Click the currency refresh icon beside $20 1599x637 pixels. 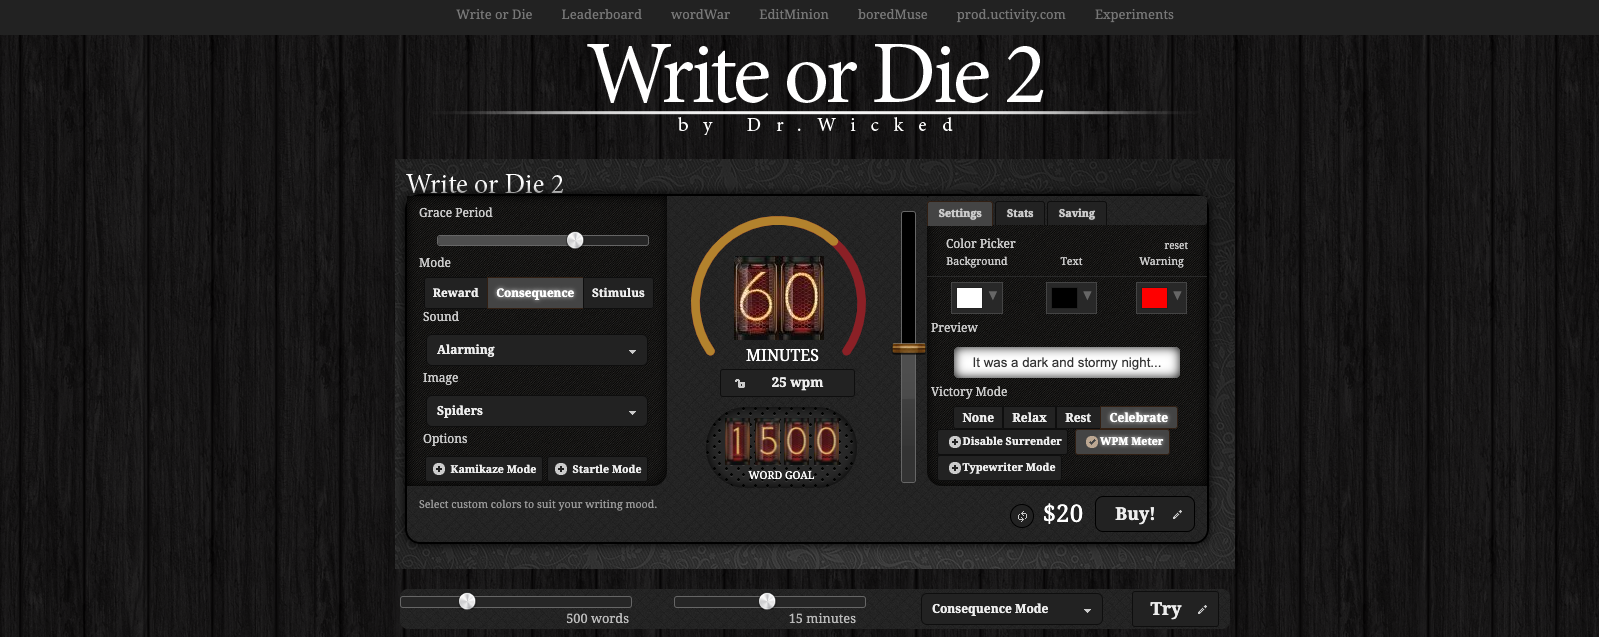point(1022,516)
